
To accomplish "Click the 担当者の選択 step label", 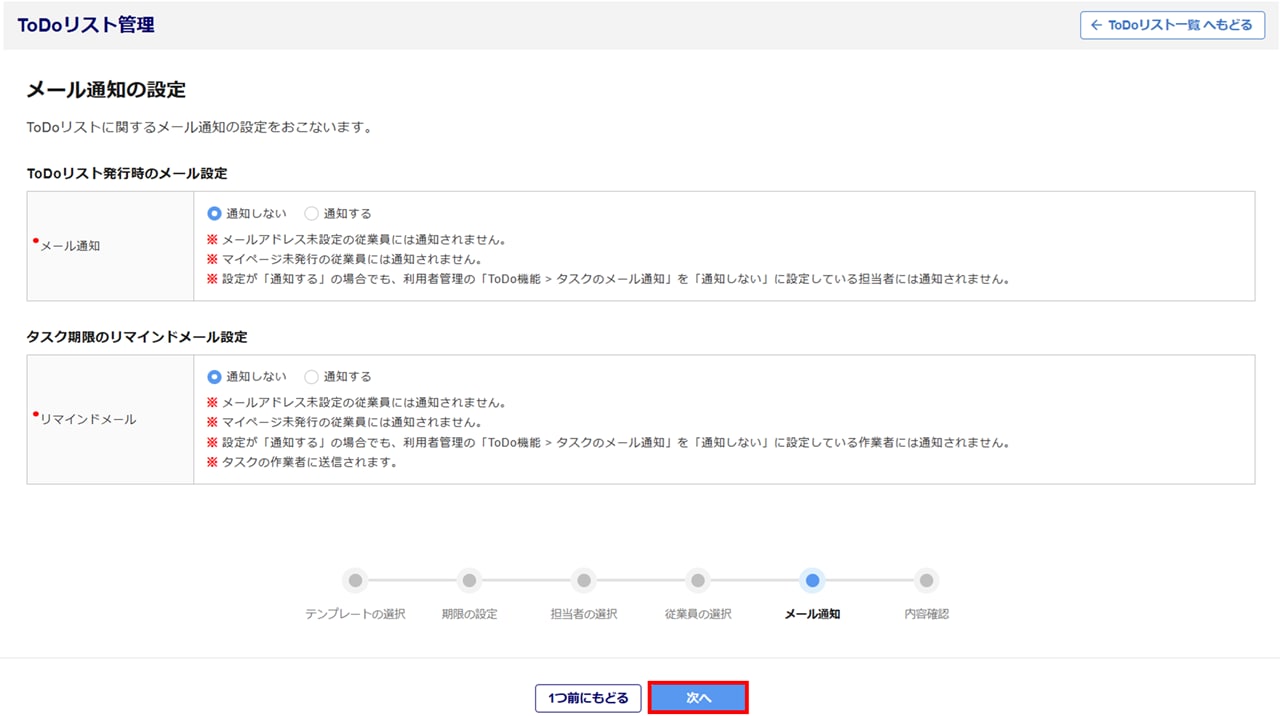I will click(x=584, y=614).
